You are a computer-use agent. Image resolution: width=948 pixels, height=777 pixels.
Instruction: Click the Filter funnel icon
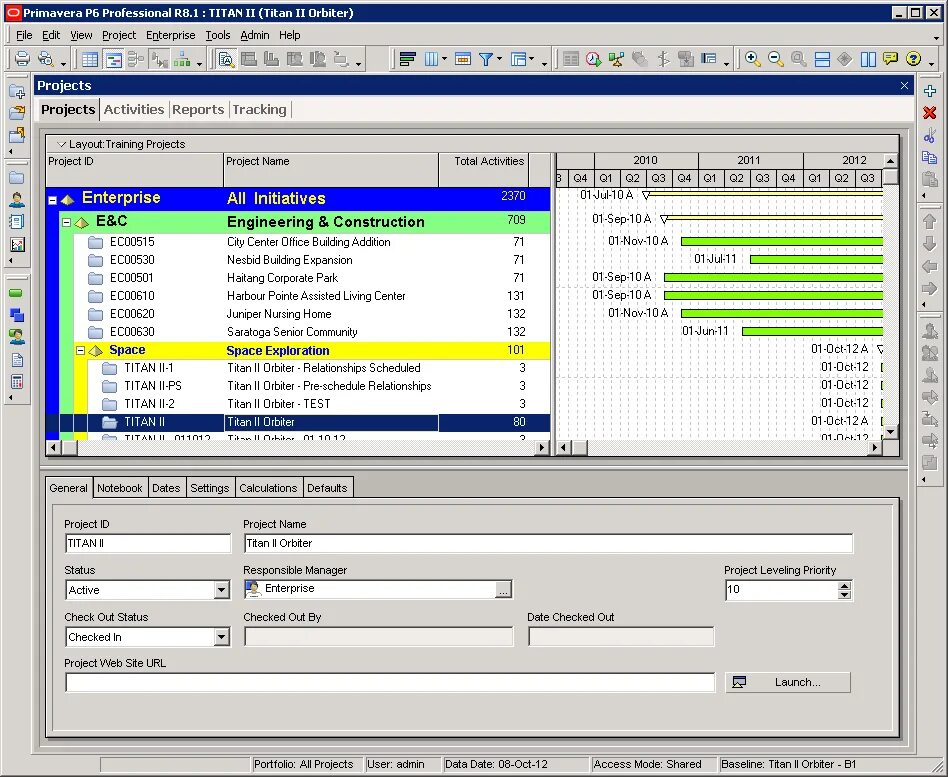(x=485, y=59)
